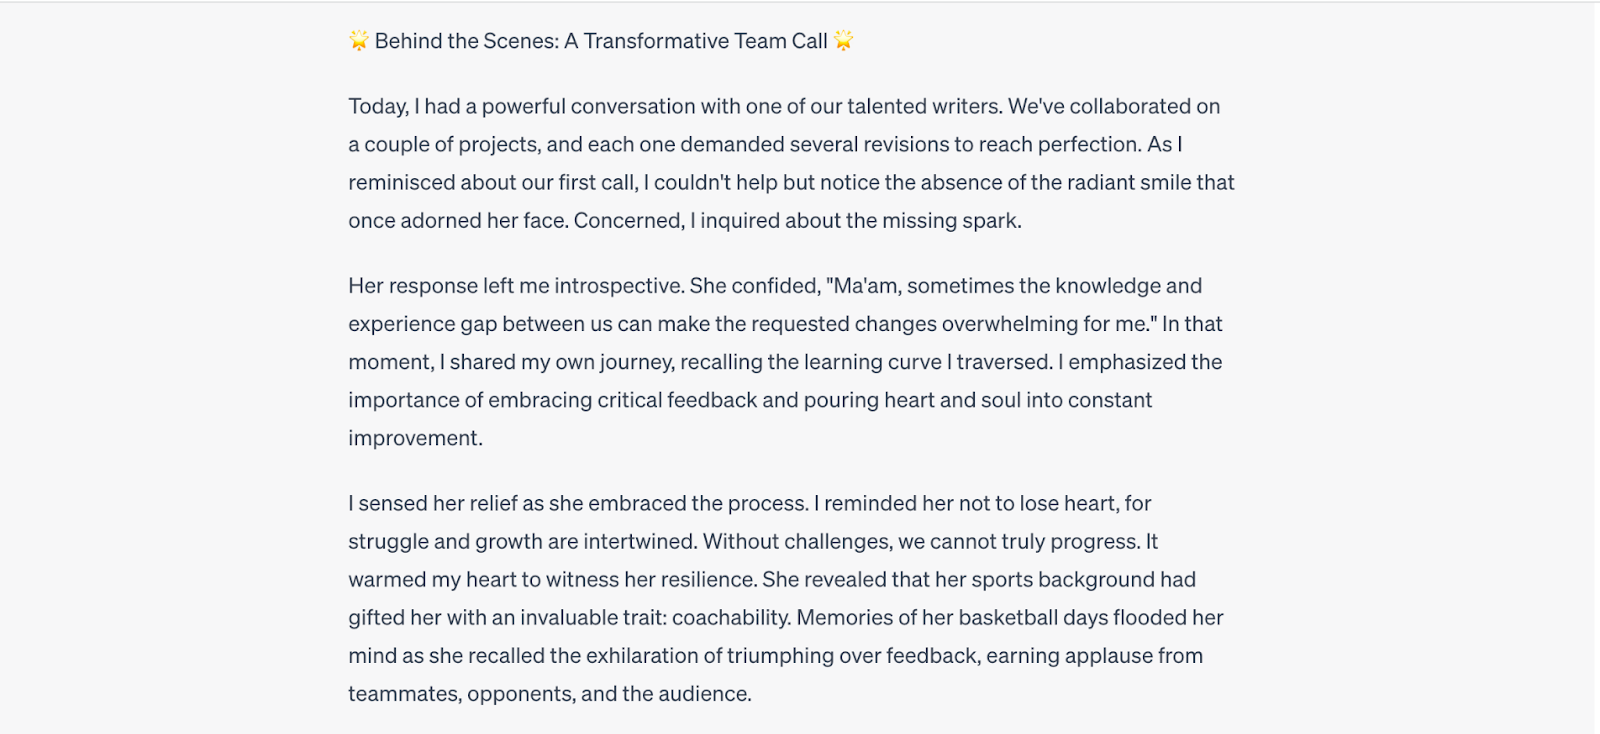Click the star emoji before "Behind the Scenes"
The image size is (1600, 734).
pyautogui.click(x=359, y=41)
